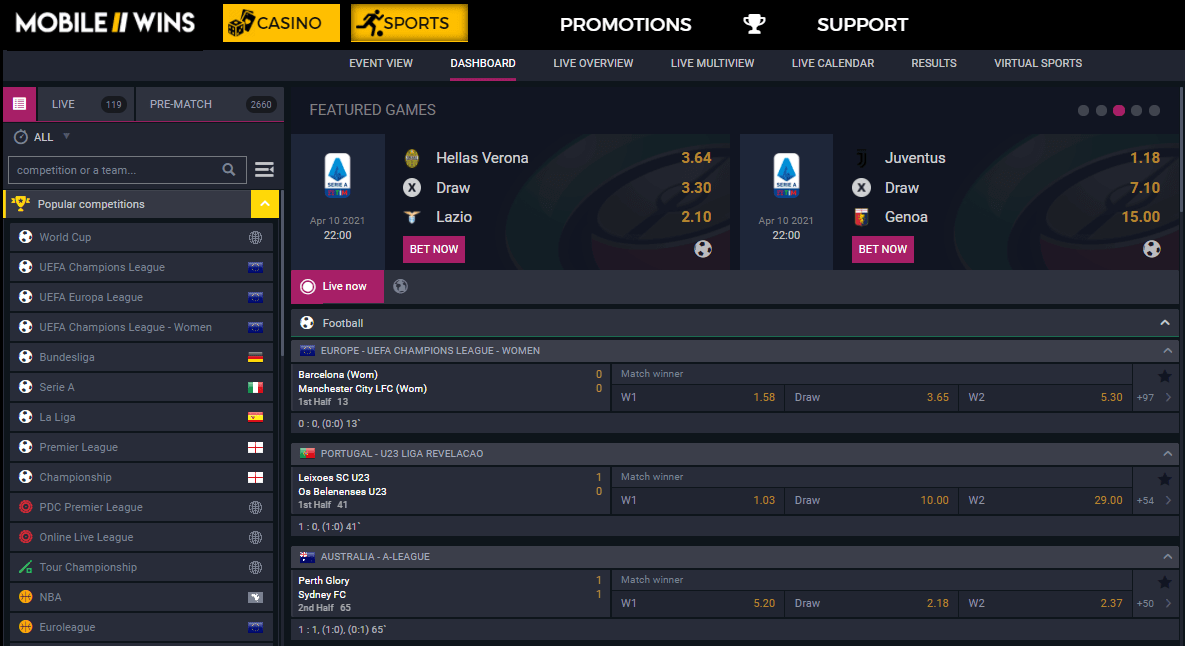Select the fourth featured games carousel dot
Screen dimensions: 1185x646
click(1137, 110)
